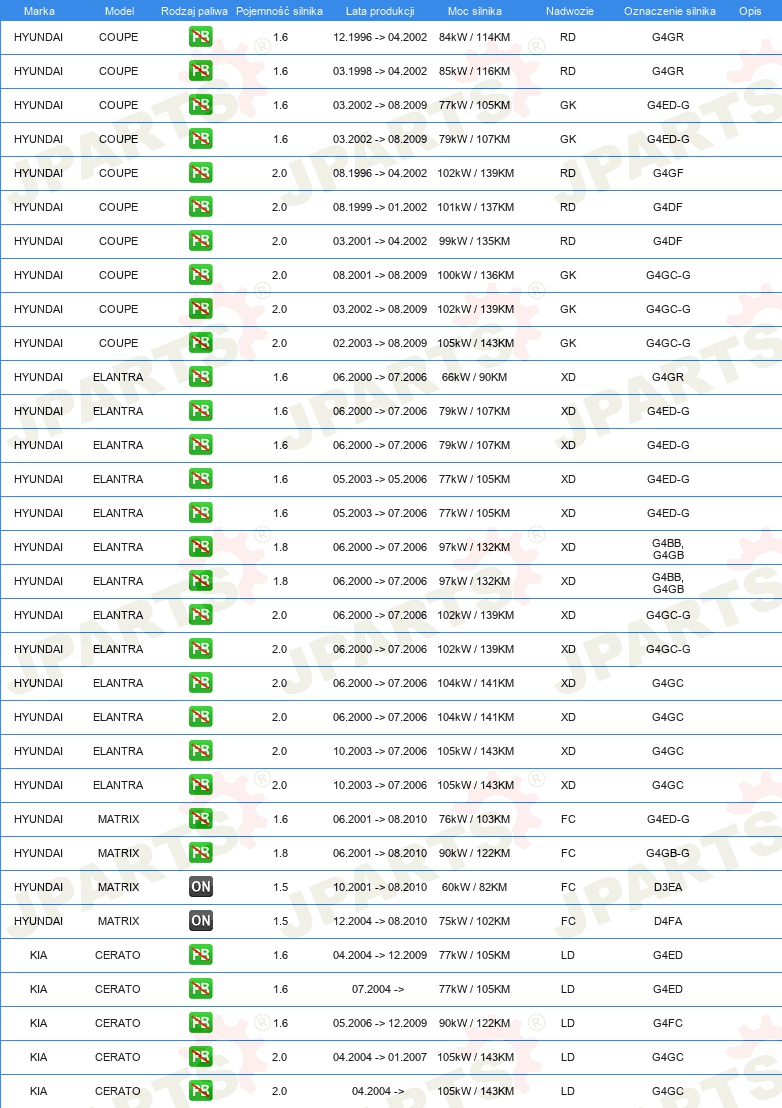782x1108 pixels.
Task: Click diesel ON icon in MATRIX D4FA row
Action: coord(201,921)
